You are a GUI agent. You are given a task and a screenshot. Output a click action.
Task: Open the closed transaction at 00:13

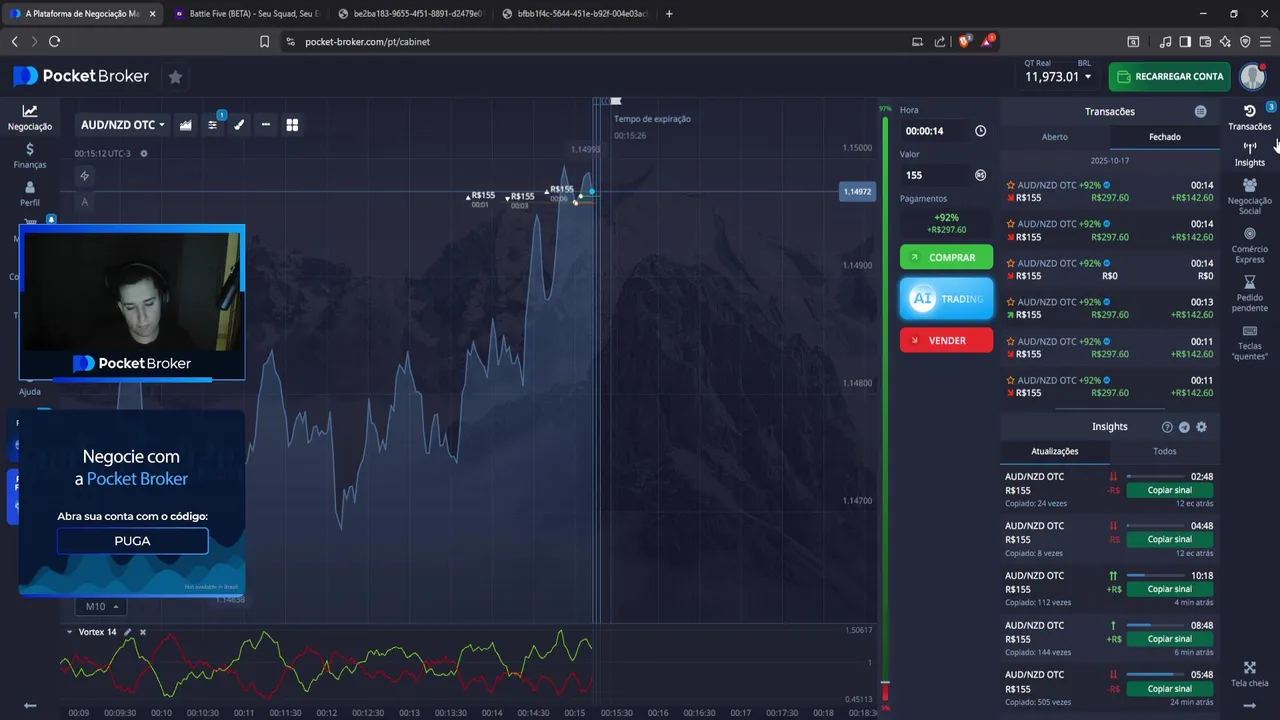click(x=1110, y=308)
